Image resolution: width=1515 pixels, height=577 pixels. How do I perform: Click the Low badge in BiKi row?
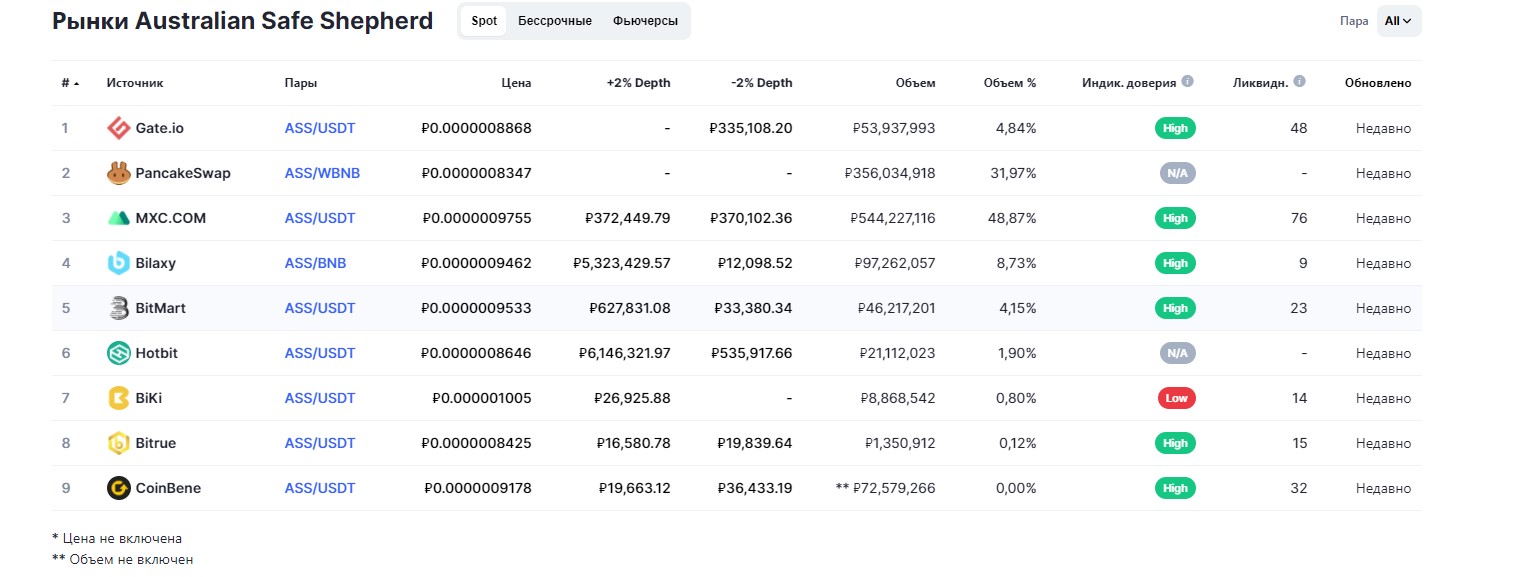coord(1177,398)
